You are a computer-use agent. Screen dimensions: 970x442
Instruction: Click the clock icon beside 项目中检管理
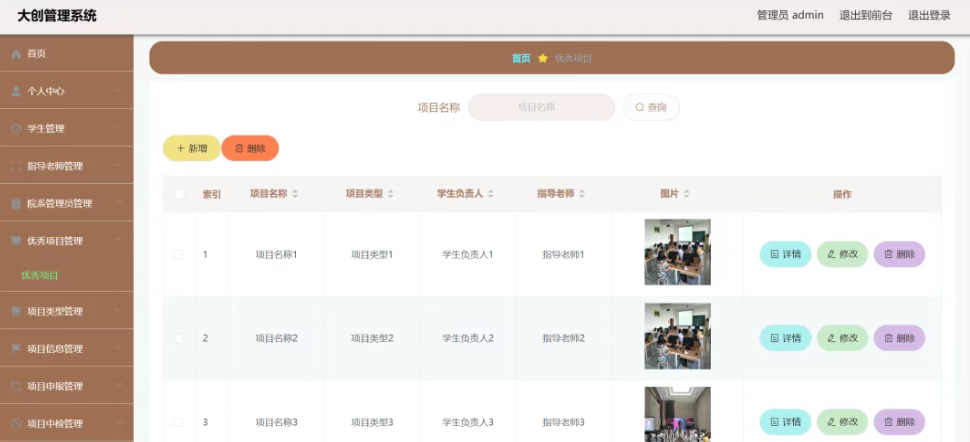pos(16,424)
